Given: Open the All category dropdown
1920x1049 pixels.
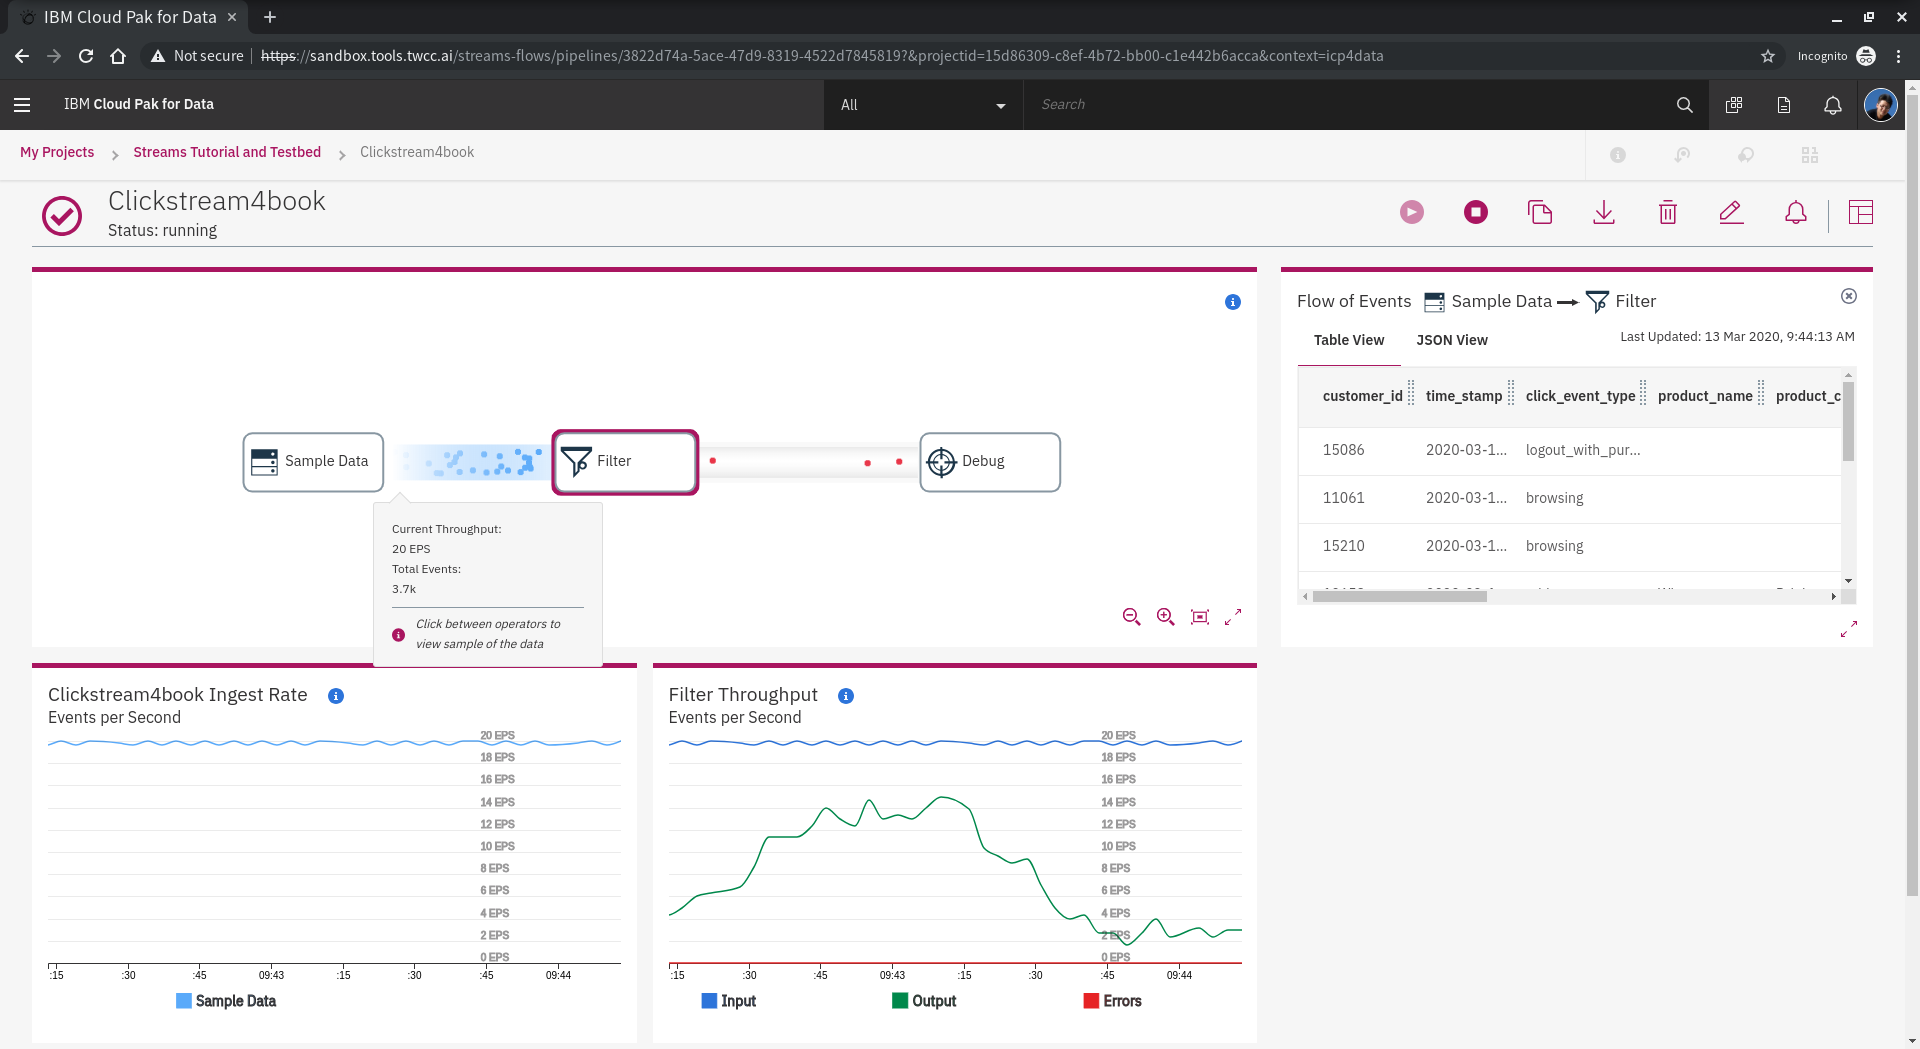Looking at the screenshot, I should 923,105.
